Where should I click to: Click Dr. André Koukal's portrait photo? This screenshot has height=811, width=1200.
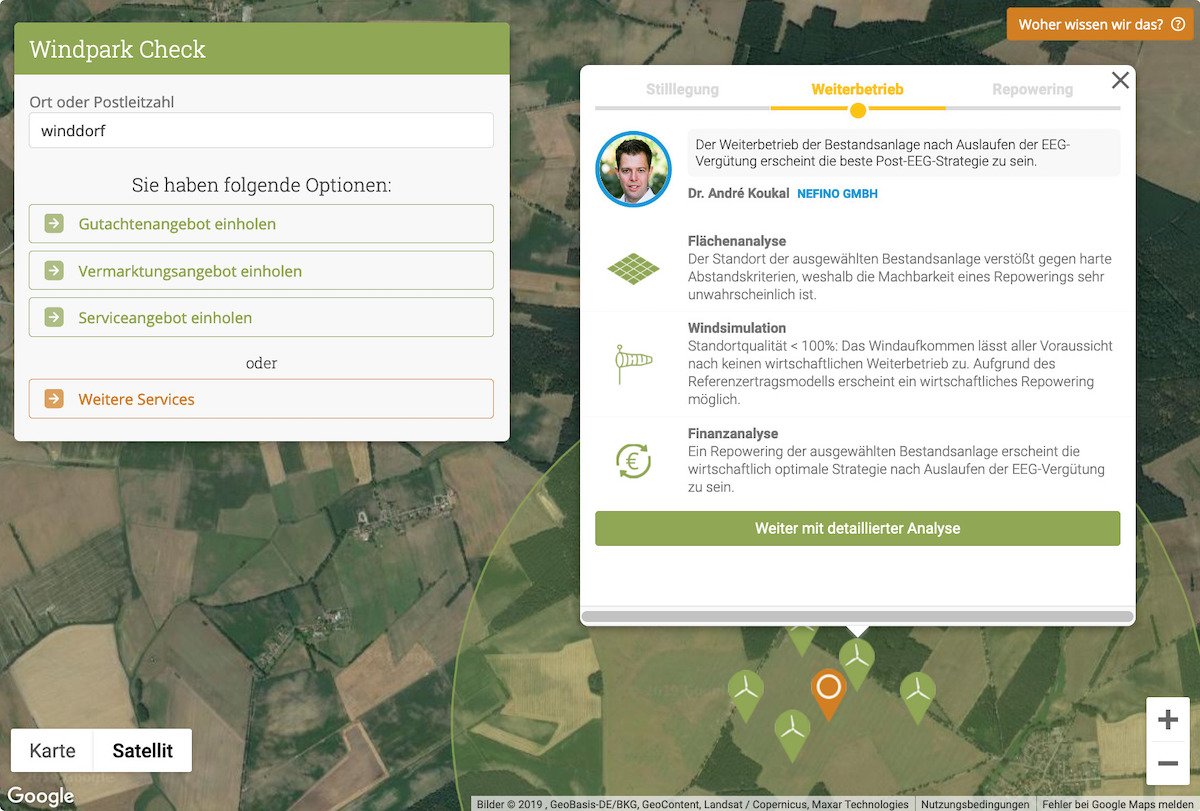point(633,169)
